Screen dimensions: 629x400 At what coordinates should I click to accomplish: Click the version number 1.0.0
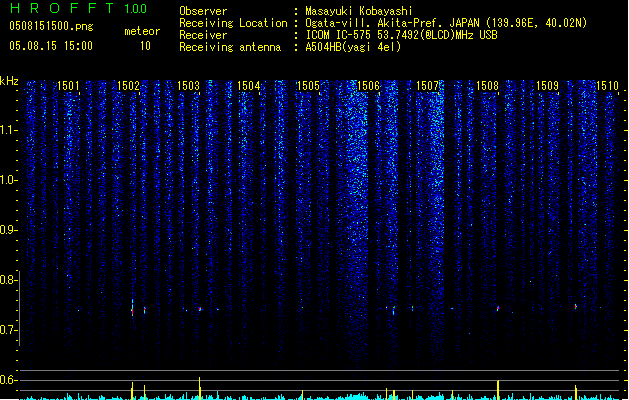(135, 8)
